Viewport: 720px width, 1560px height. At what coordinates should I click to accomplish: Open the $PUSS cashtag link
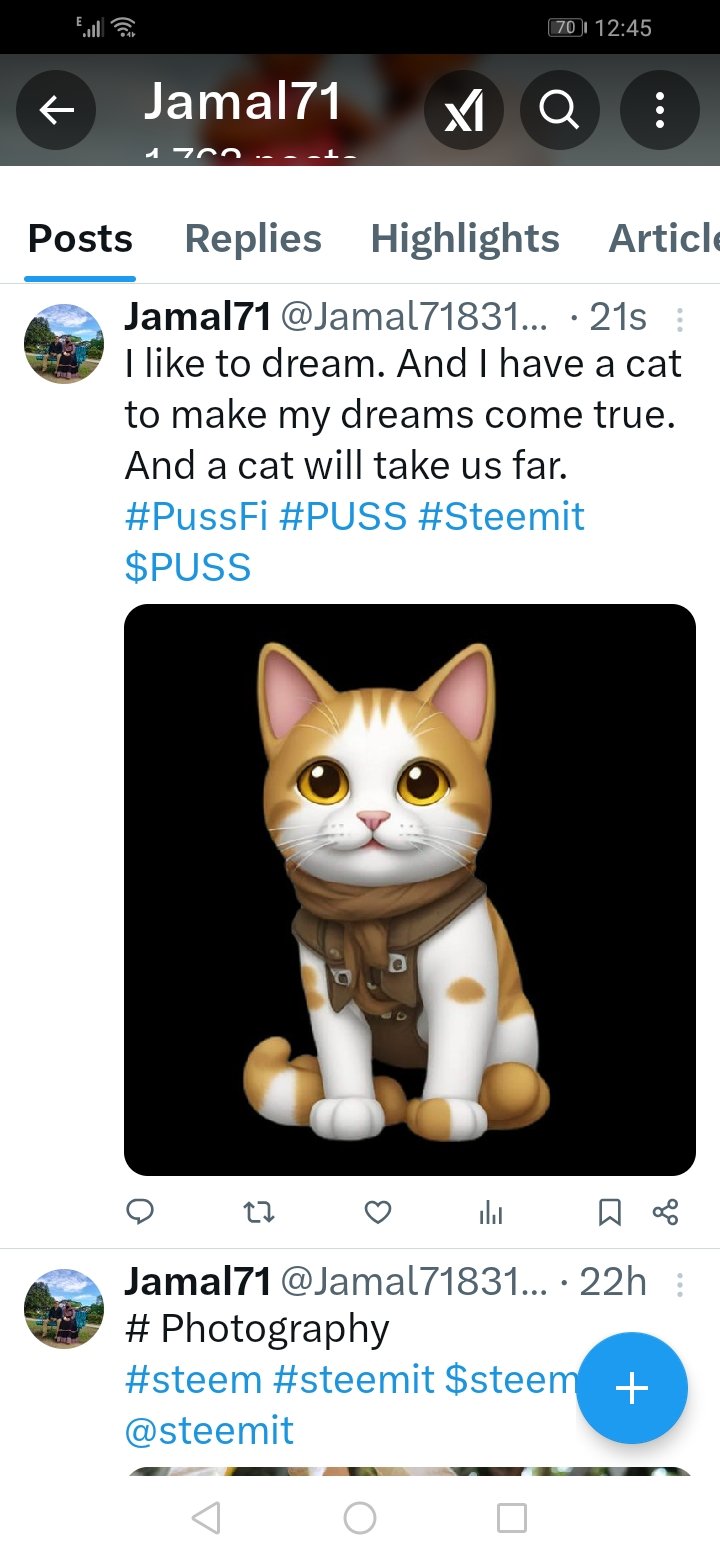(x=188, y=567)
